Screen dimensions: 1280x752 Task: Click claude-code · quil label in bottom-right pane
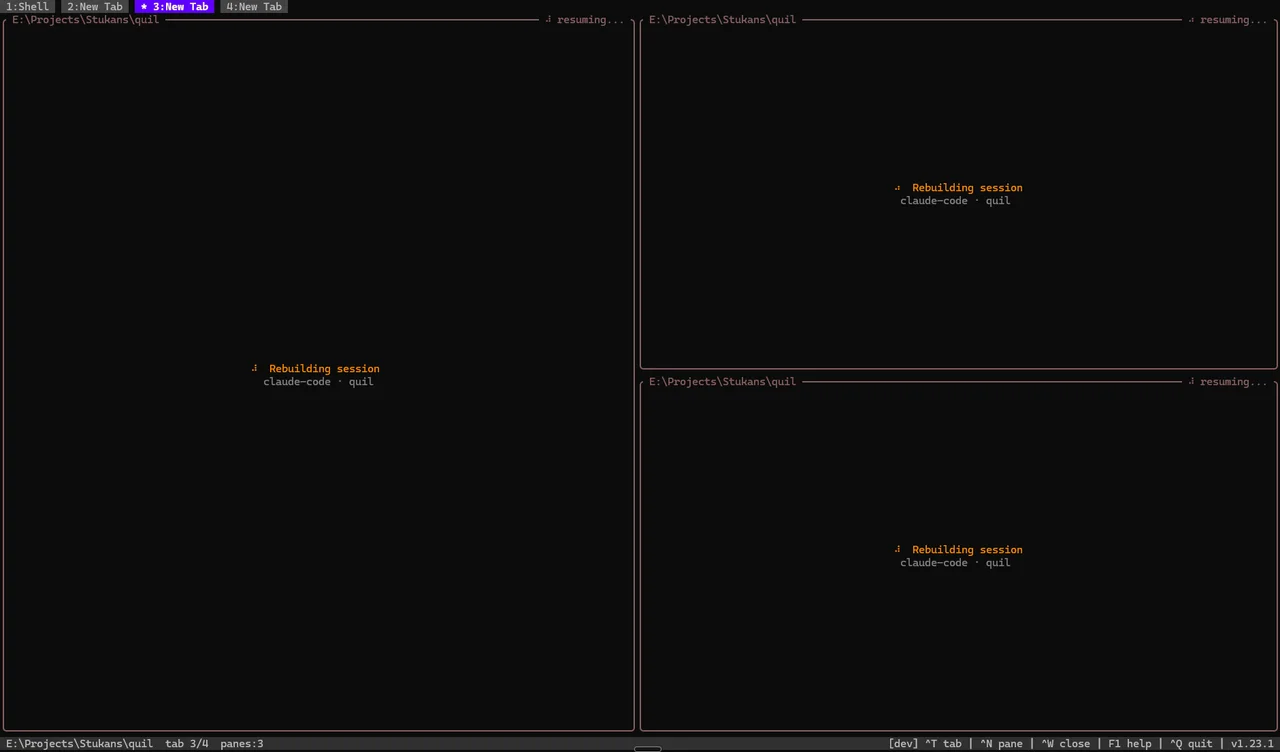955,563
